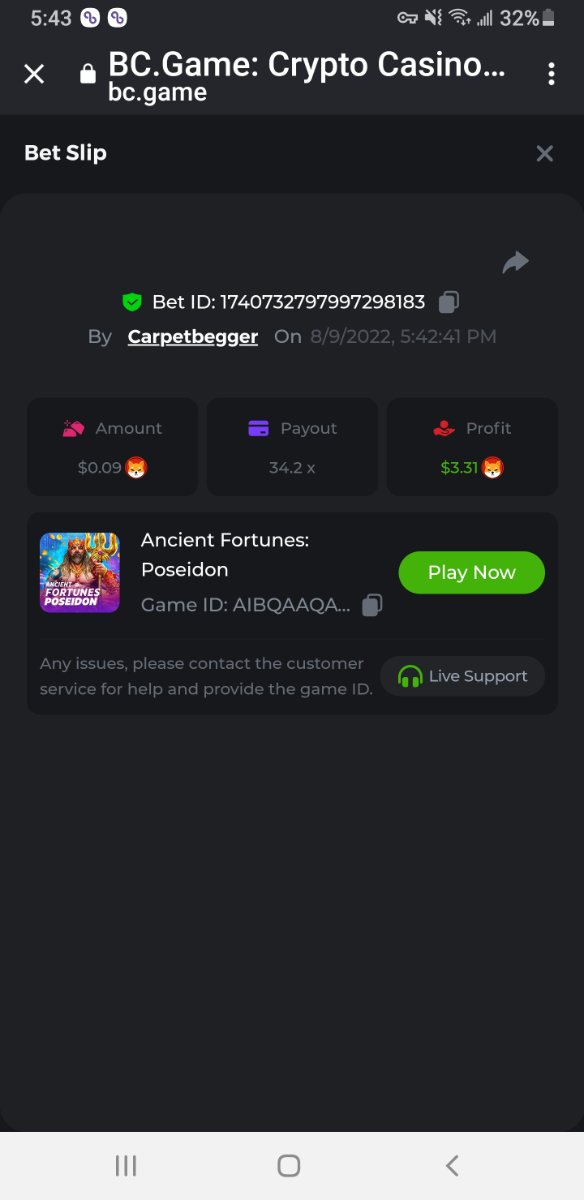
Task: Tap the Android recent apps button
Action: coord(126,1165)
